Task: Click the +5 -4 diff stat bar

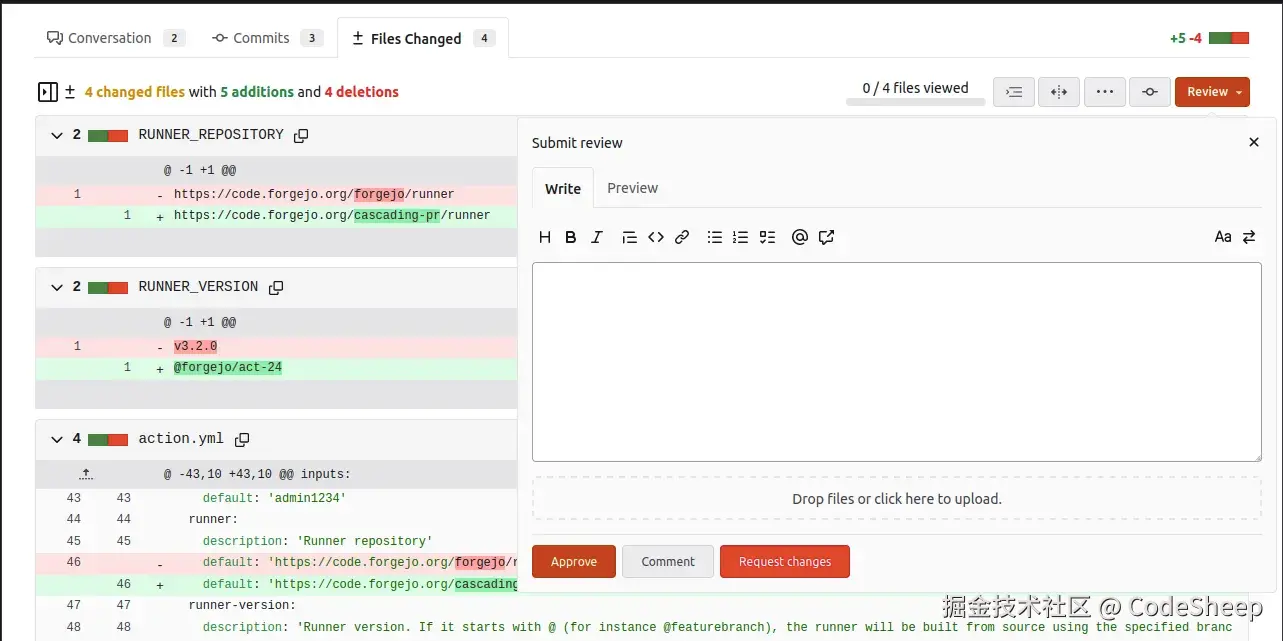Action: (1229, 38)
